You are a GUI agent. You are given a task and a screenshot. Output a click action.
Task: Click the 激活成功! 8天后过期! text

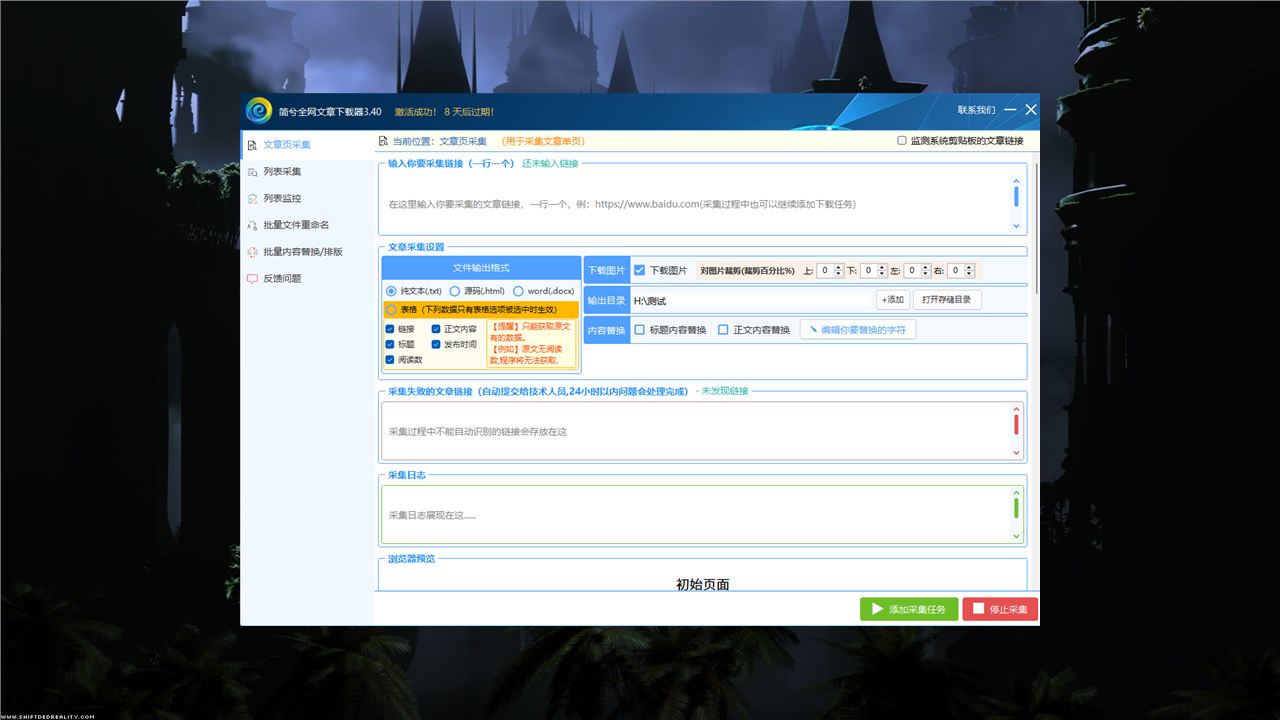[445, 112]
